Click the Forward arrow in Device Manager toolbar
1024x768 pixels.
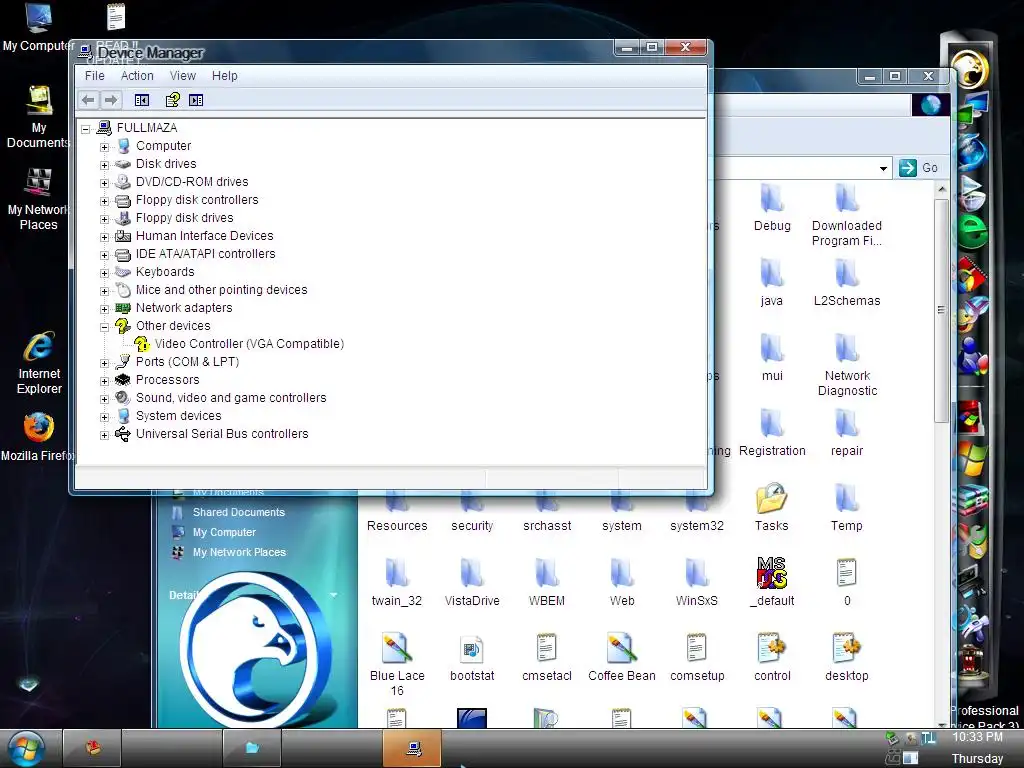pos(111,100)
